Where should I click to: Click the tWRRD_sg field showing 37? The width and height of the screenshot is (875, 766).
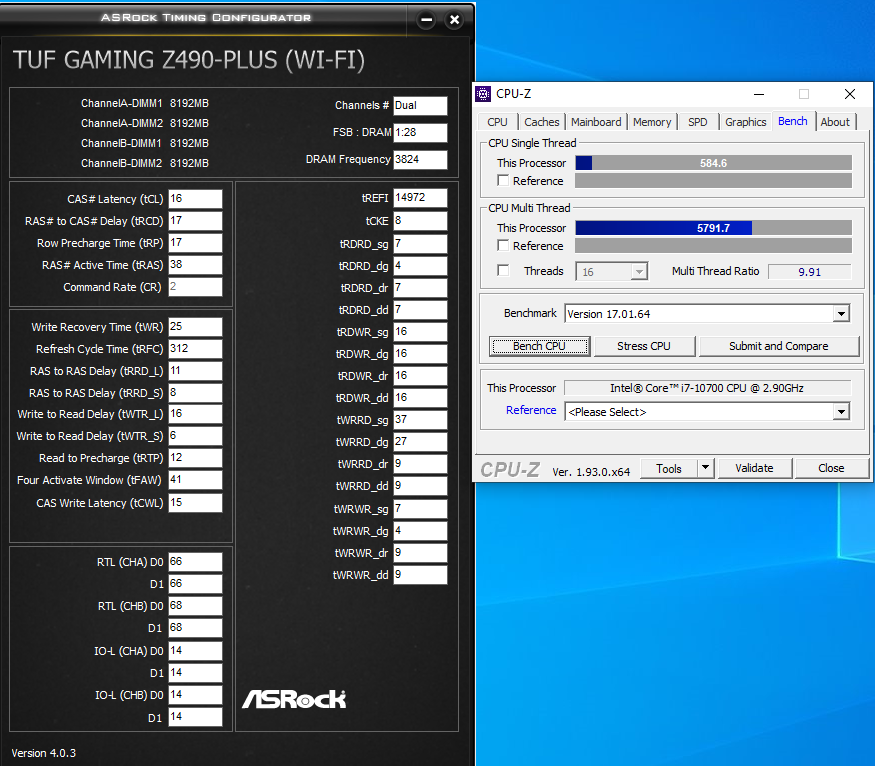pyautogui.click(x=420, y=420)
